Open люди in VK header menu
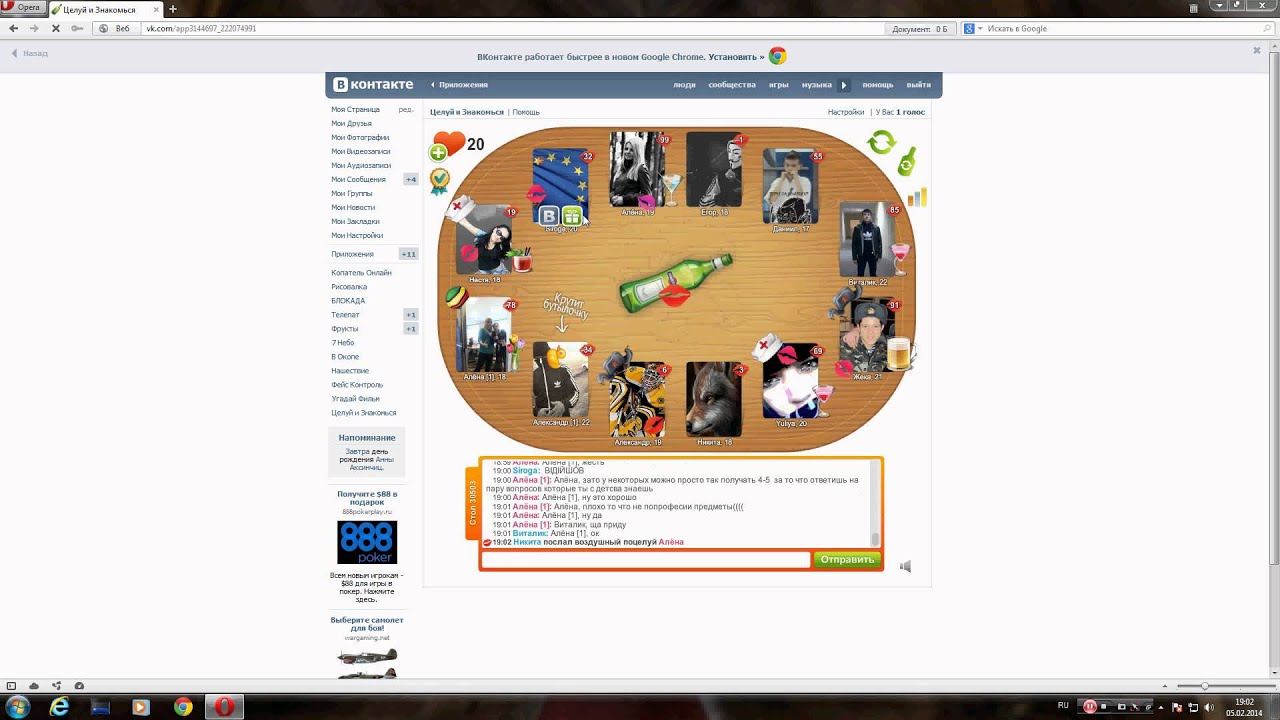The height and width of the screenshot is (720, 1280). pos(684,85)
